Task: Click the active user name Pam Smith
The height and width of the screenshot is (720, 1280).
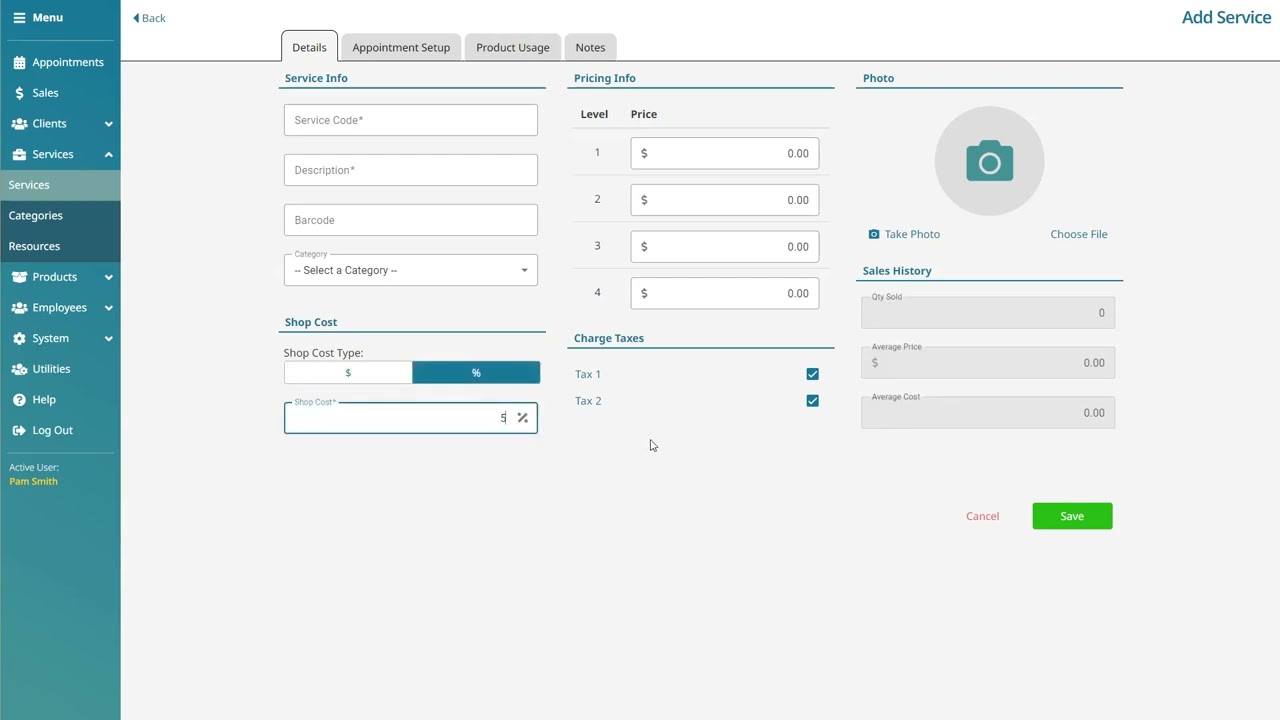Action: point(33,482)
